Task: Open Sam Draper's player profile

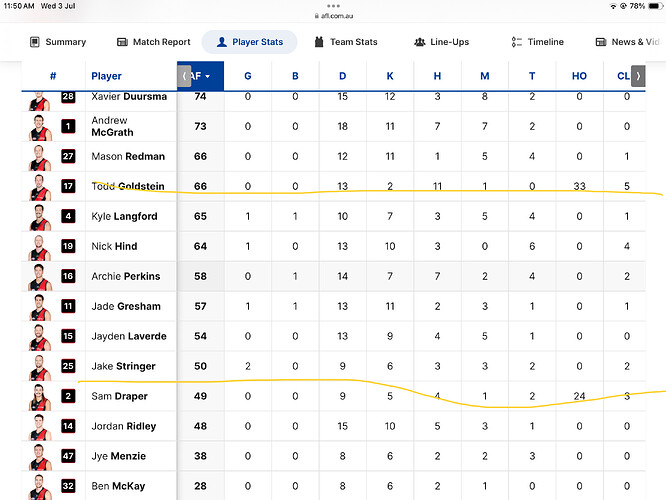Action: tap(118, 396)
